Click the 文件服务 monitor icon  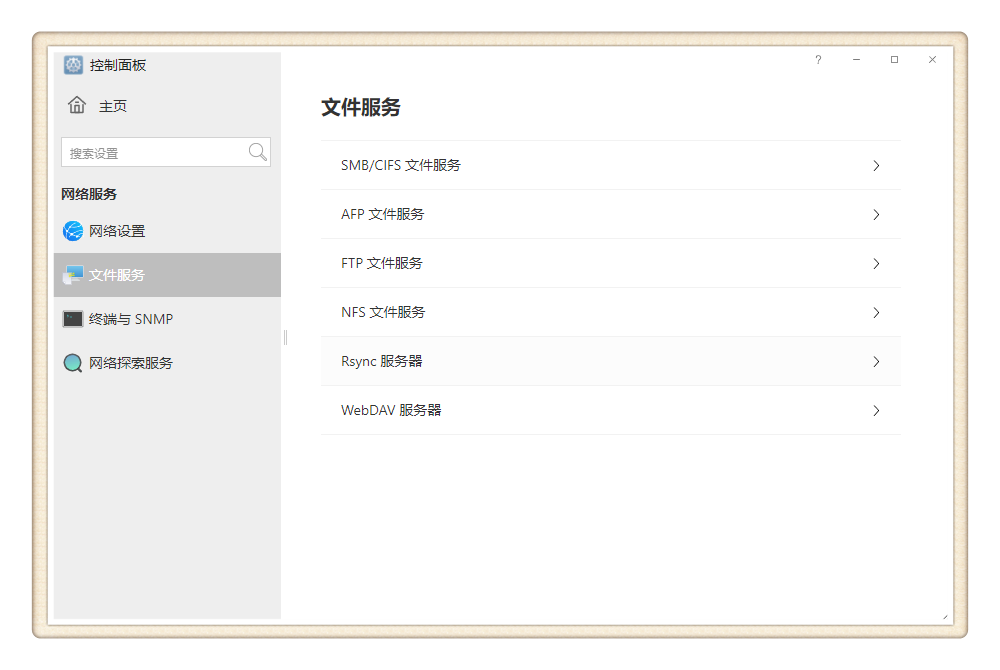tap(73, 275)
